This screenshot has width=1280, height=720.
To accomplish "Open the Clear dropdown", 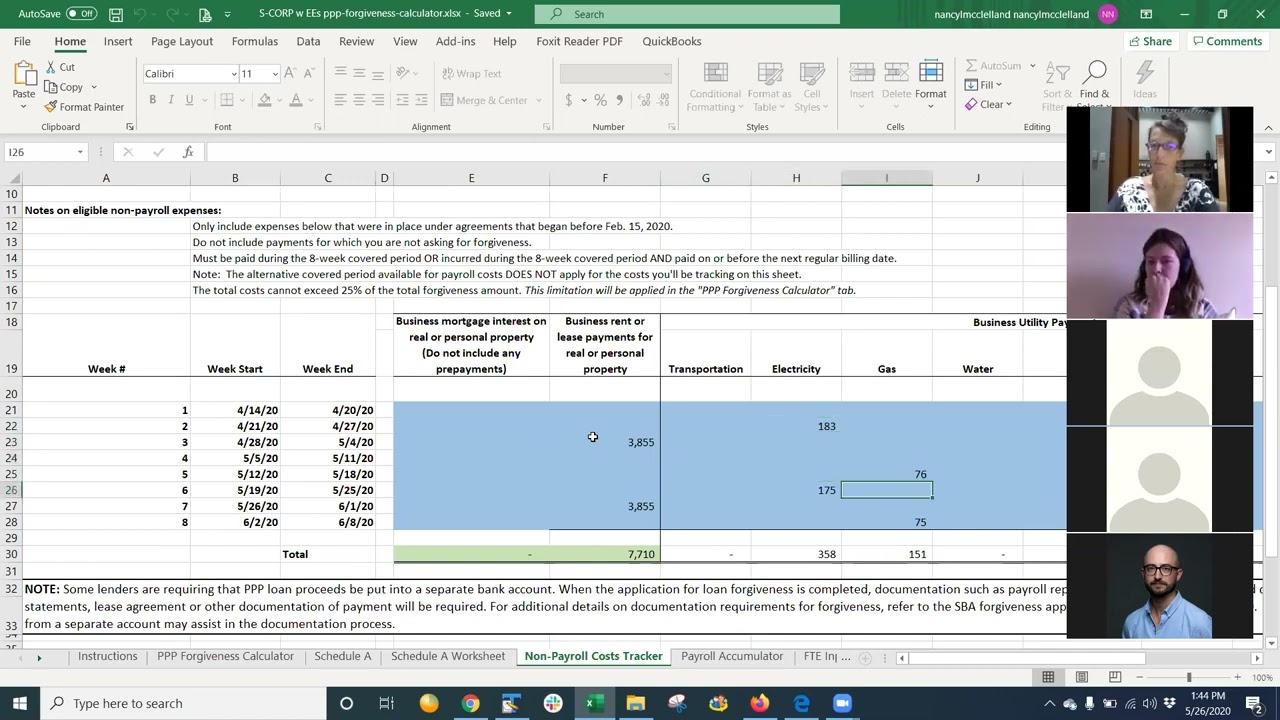I will pos(988,104).
